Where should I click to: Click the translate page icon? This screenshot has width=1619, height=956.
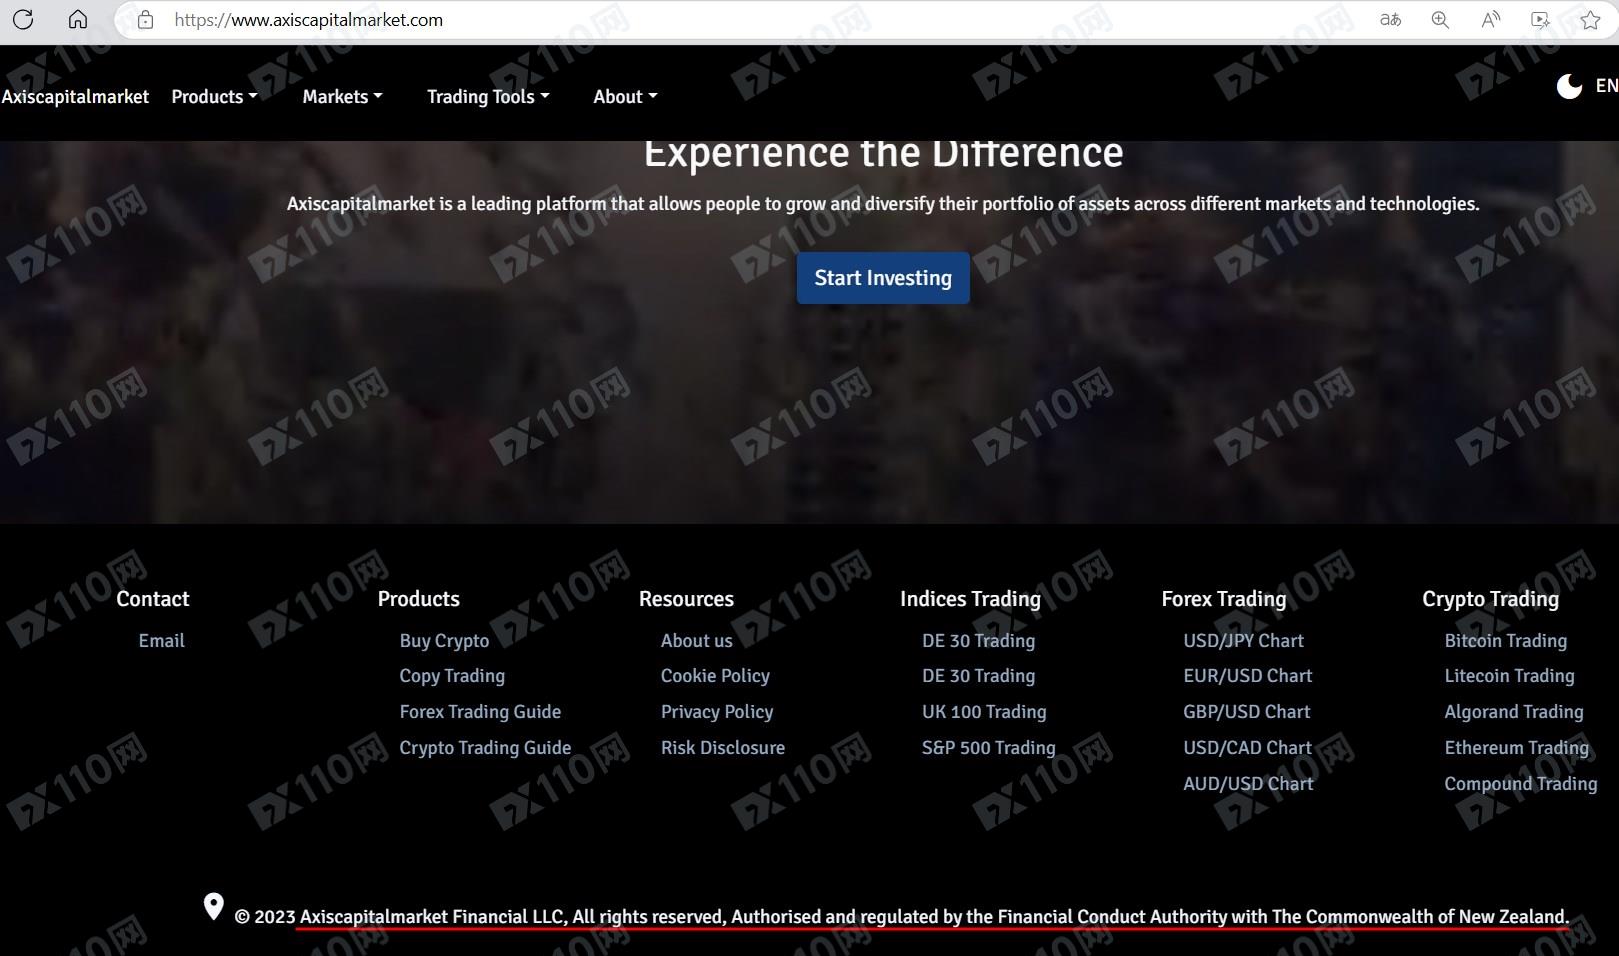click(x=1390, y=20)
